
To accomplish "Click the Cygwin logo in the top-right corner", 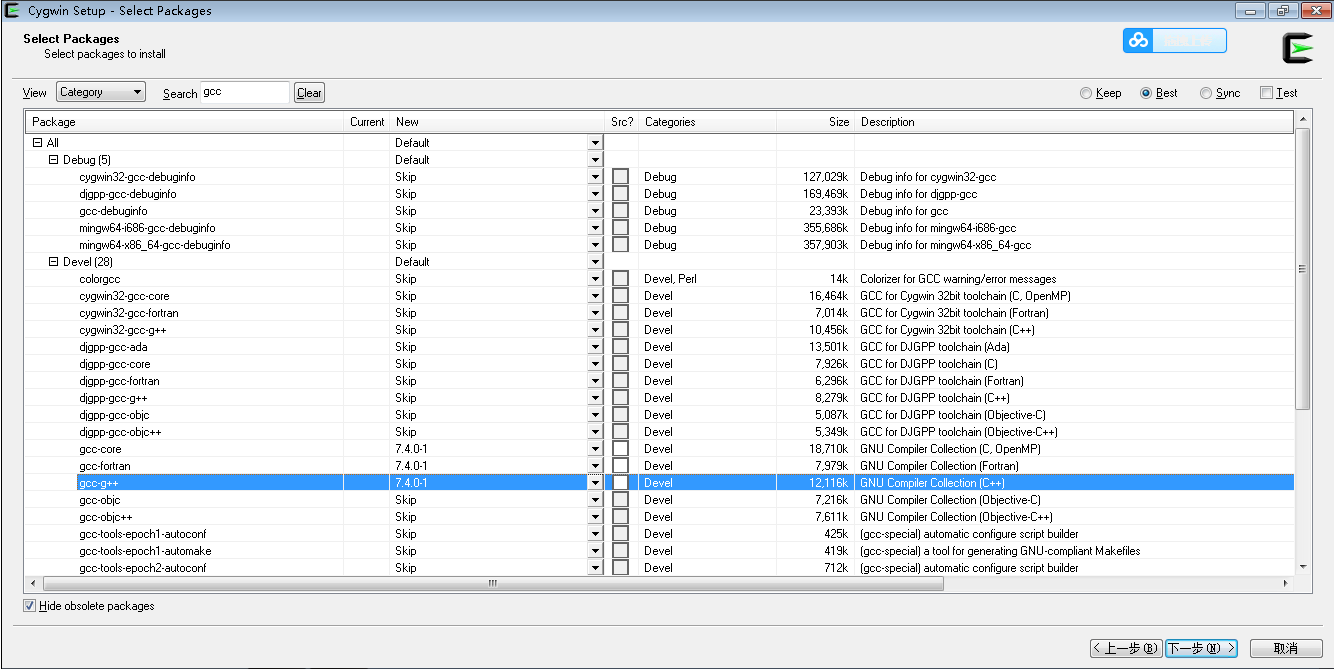I will 1300,45.
